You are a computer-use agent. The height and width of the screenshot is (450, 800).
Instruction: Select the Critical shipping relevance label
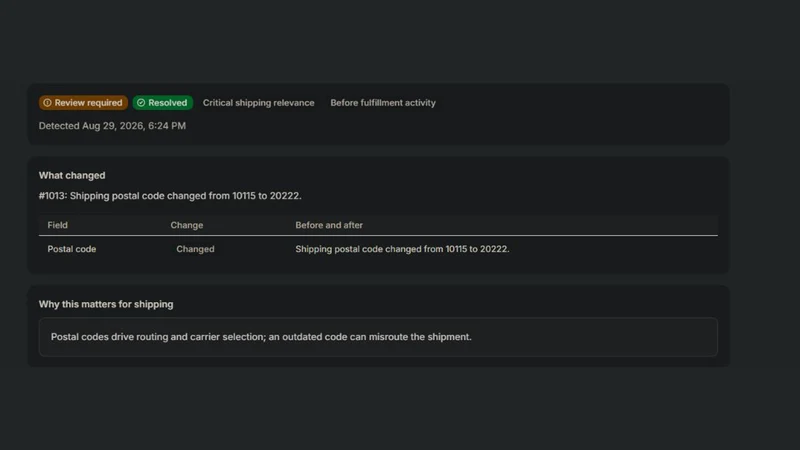pos(258,103)
